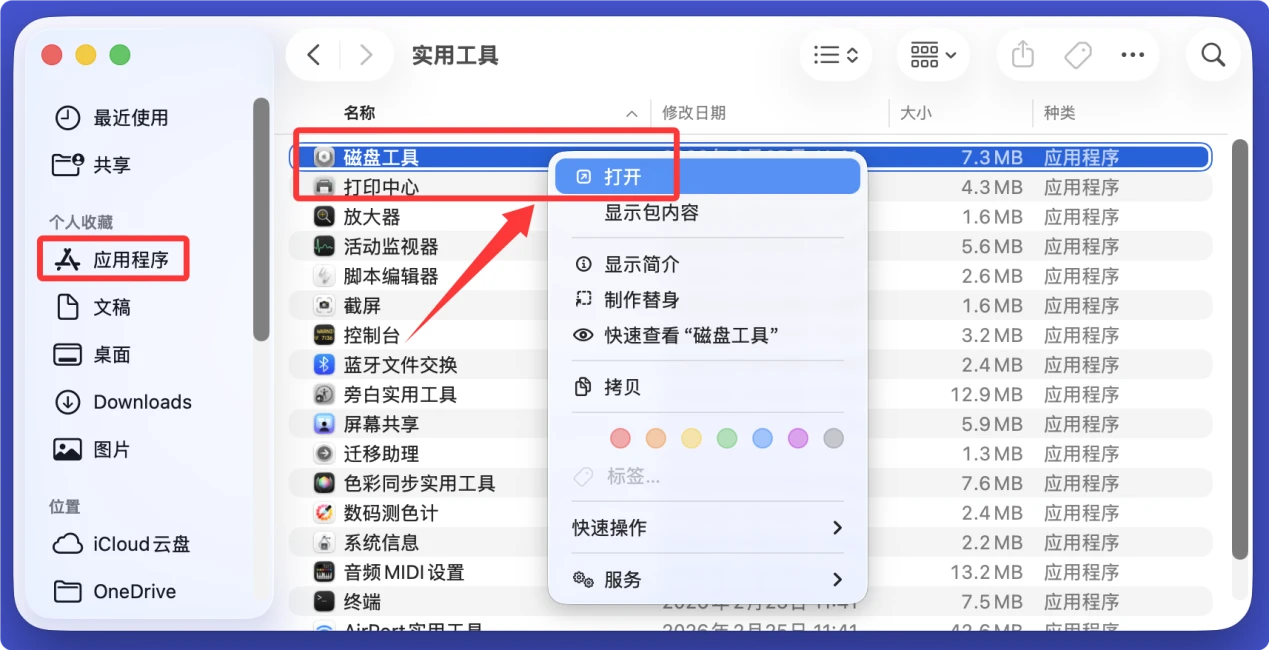Screen dimensions: 1269x650
Task: Select the 13.2 MB size cell
Action: point(986,573)
